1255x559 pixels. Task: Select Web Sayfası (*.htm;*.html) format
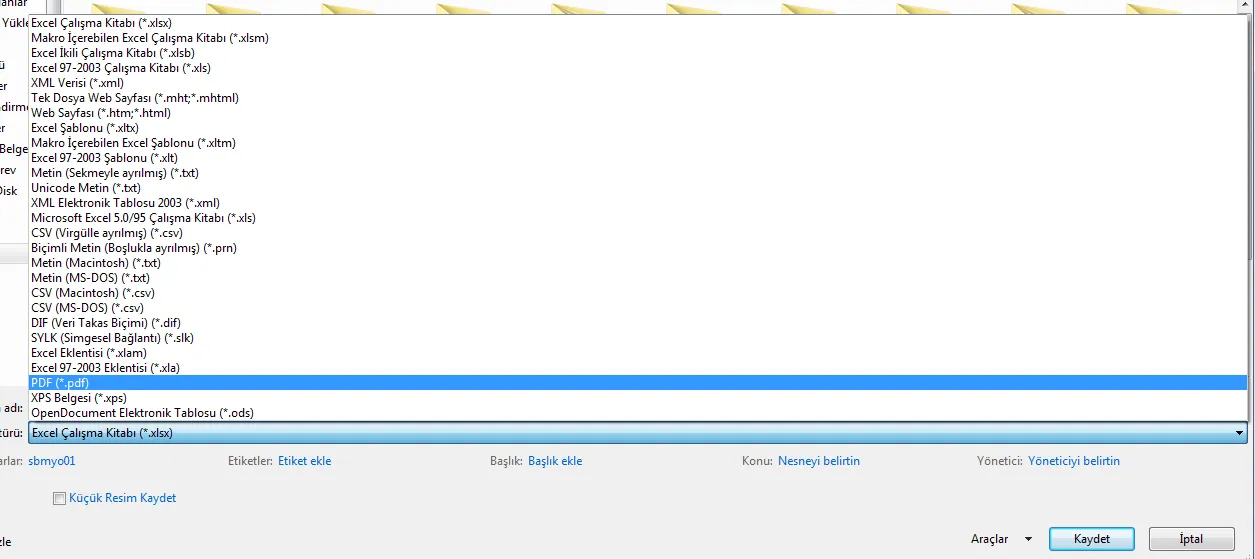click(100, 113)
